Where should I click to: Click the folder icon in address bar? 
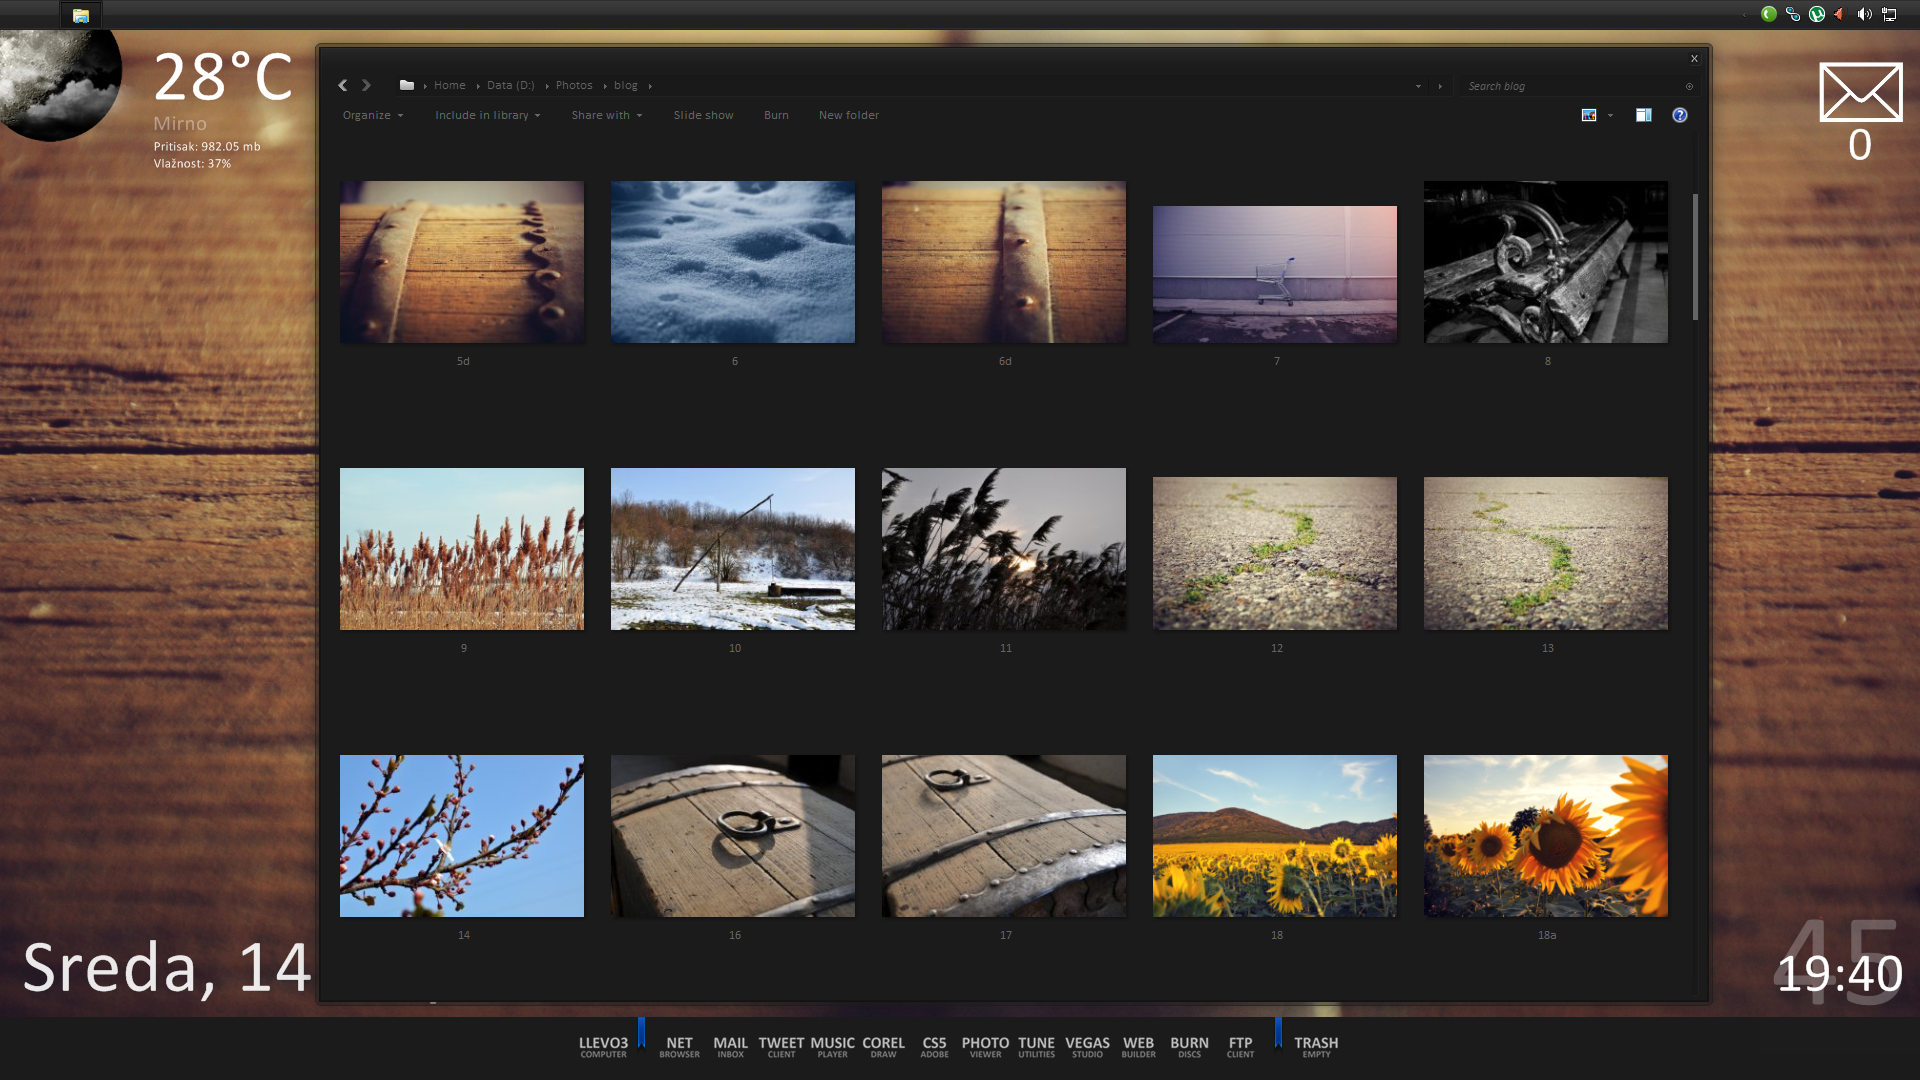tap(407, 86)
